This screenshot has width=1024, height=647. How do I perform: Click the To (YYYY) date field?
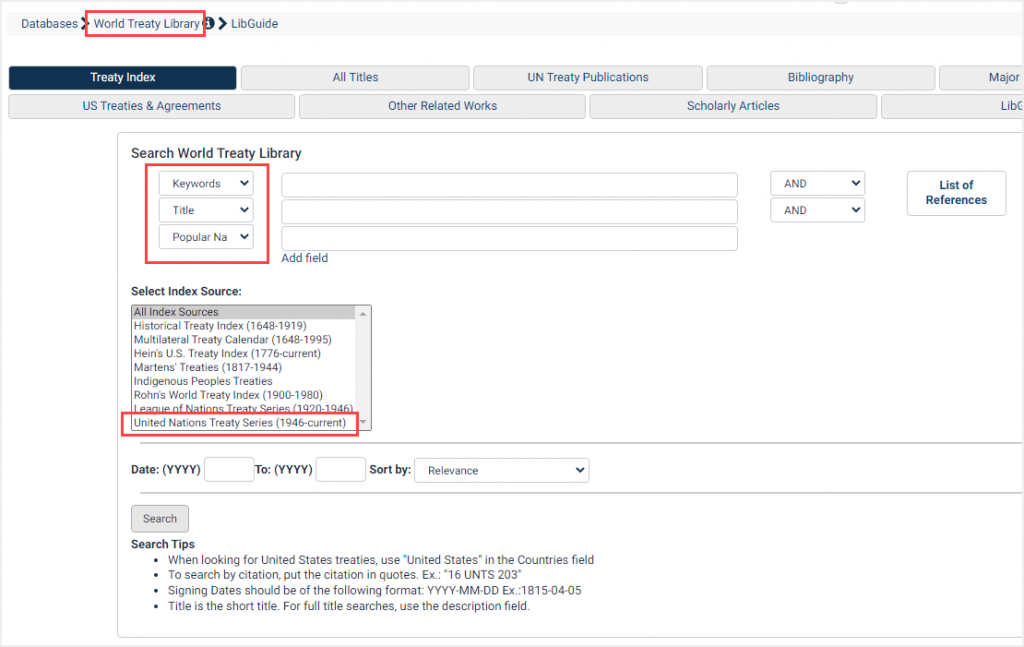click(x=340, y=469)
